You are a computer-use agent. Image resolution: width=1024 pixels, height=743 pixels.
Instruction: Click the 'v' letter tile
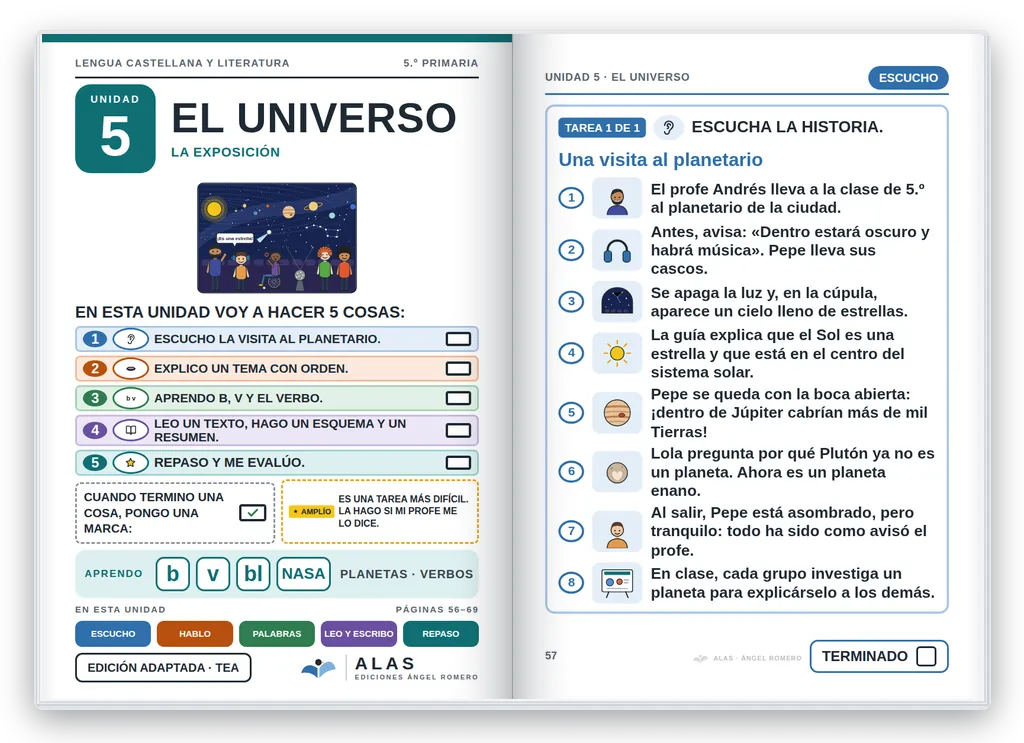(x=213, y=574)
